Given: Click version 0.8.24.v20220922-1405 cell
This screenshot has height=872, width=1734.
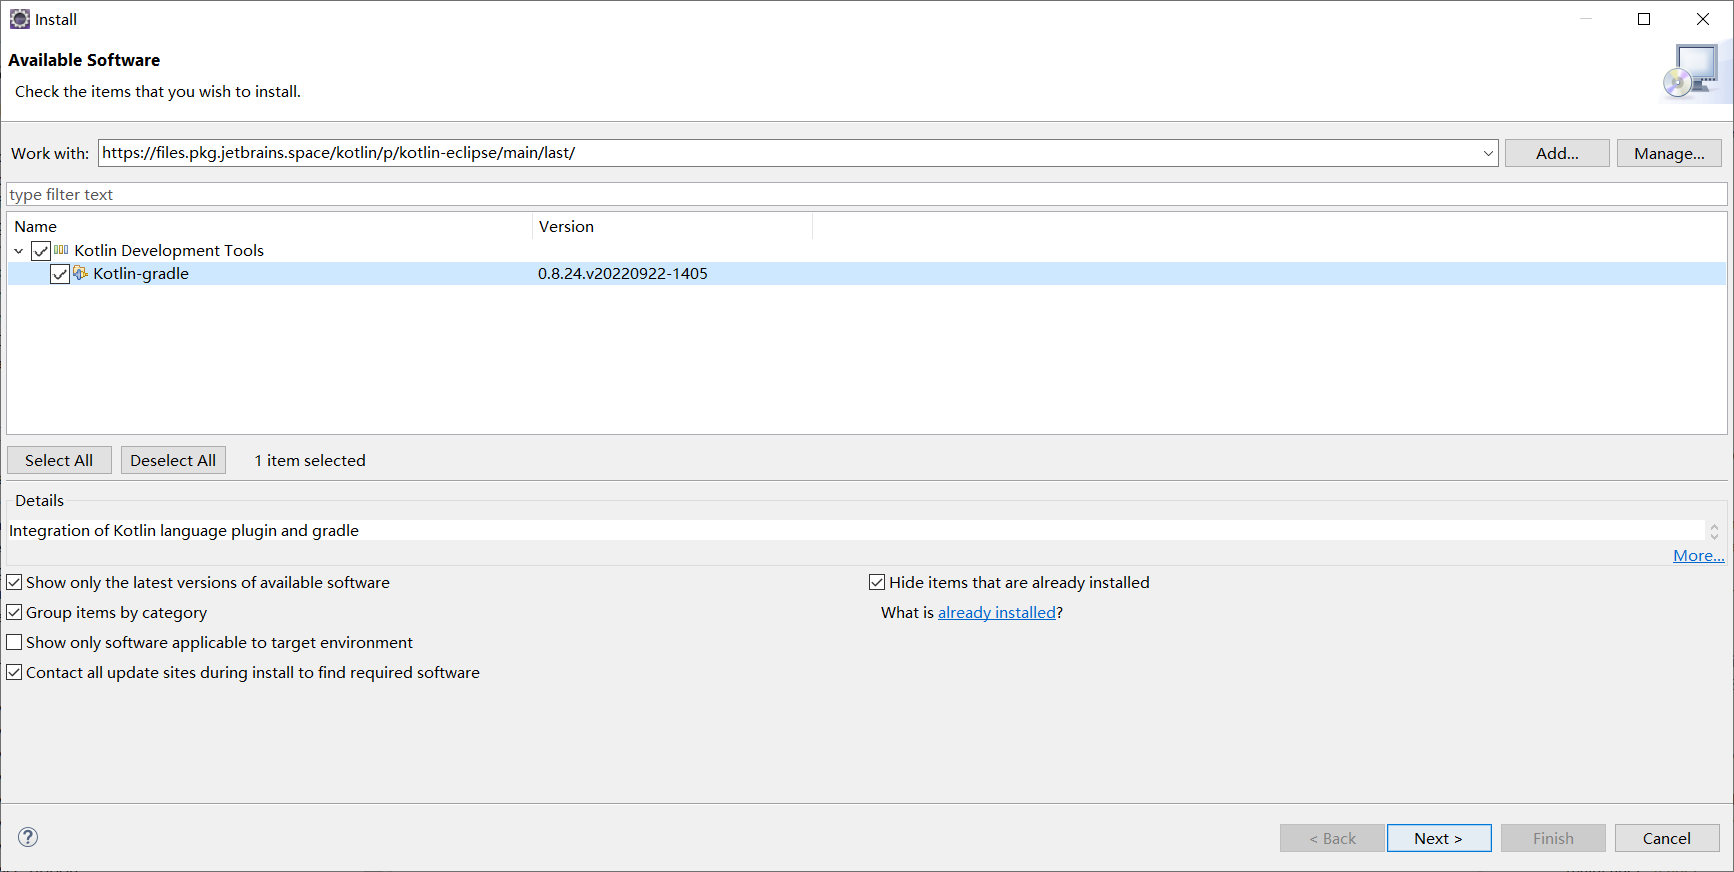Looking at the screenshot, I should click(622, 273).
